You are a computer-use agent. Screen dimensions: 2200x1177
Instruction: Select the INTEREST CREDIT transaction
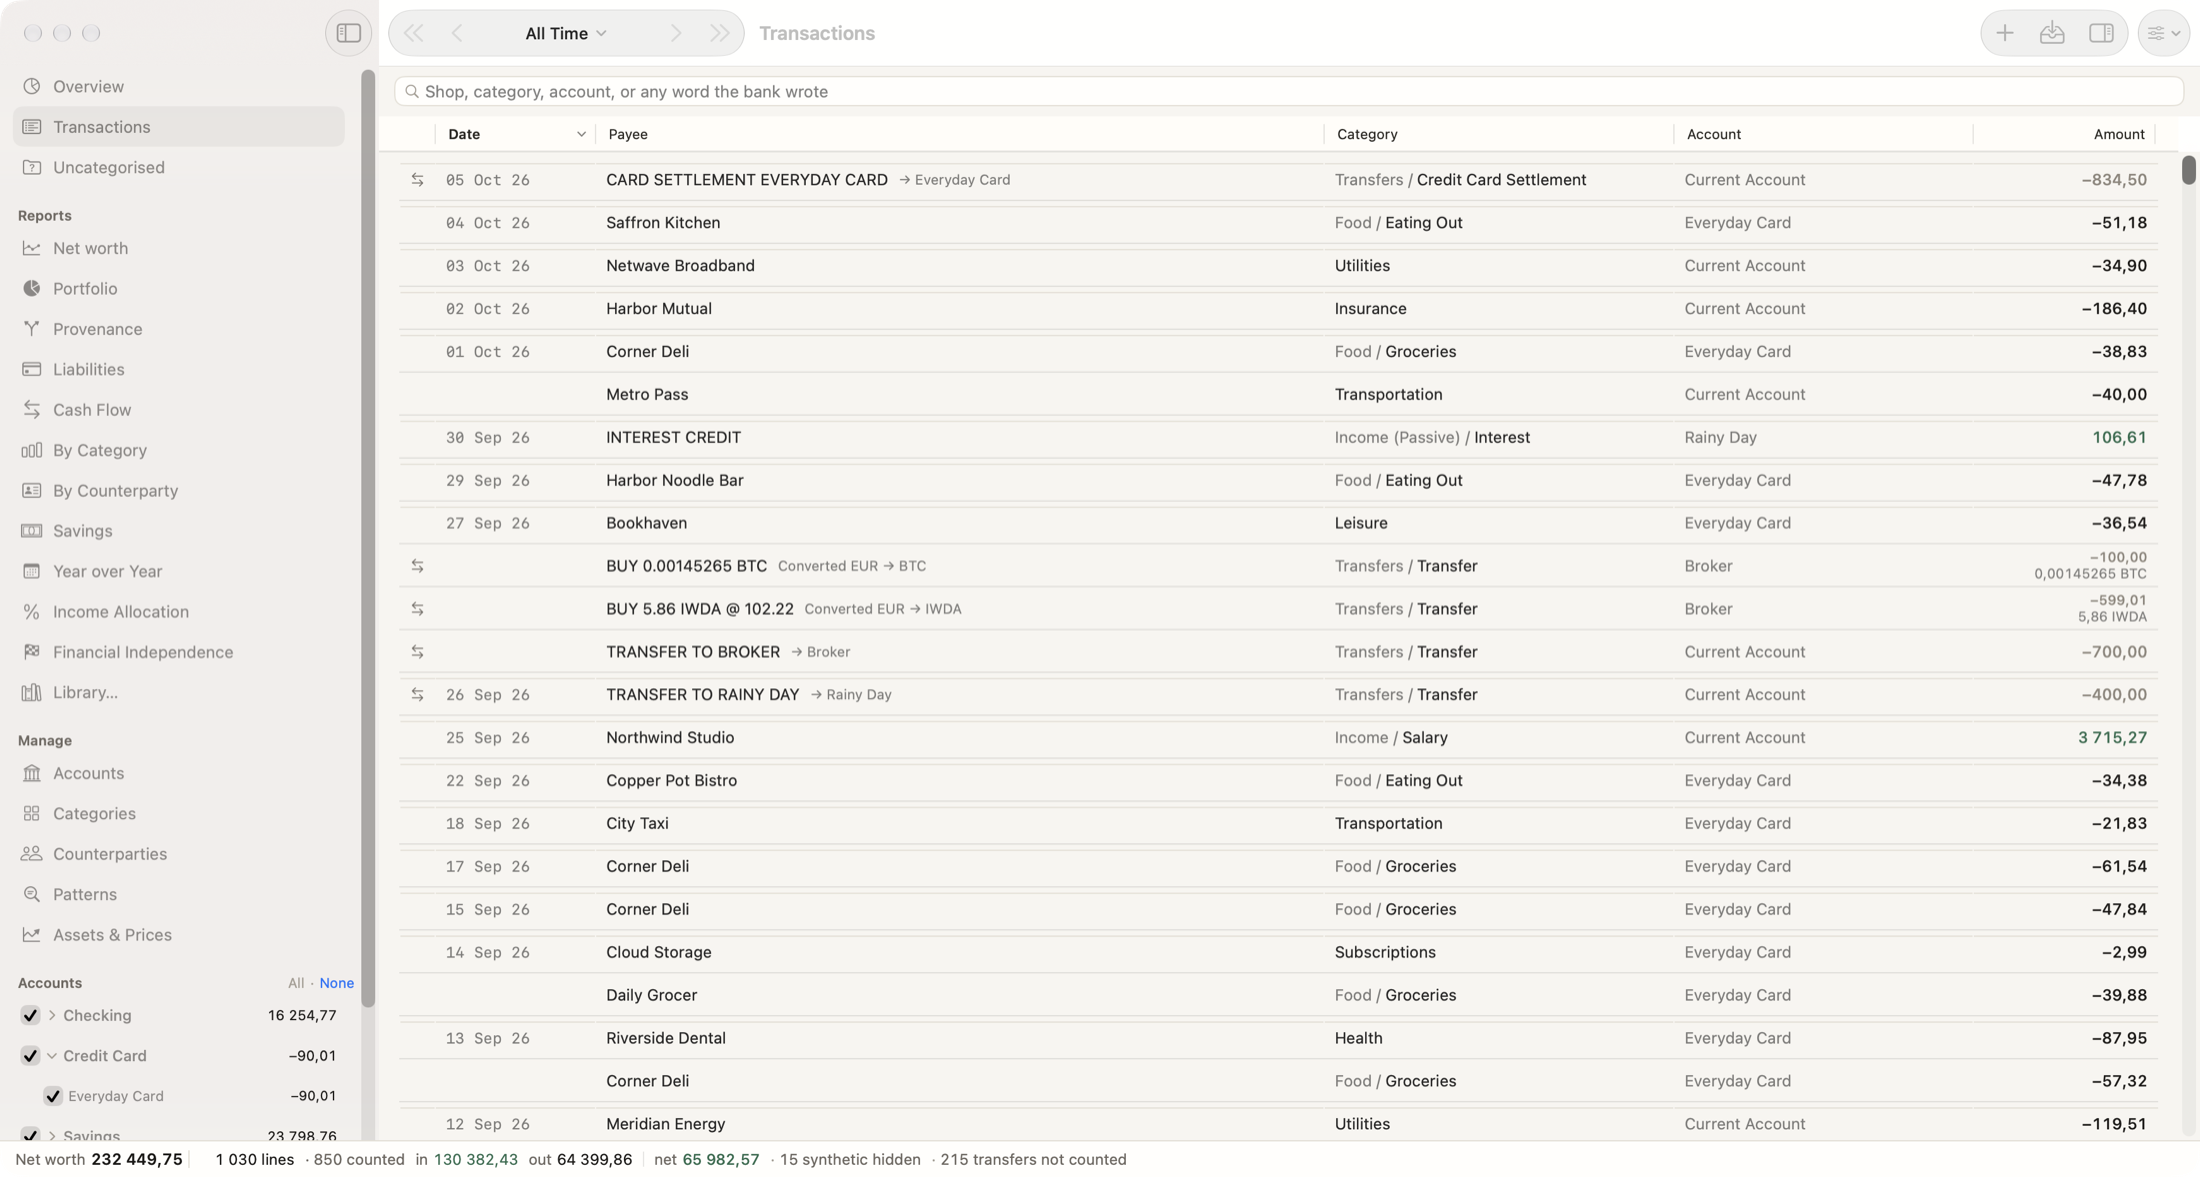pos(1278,438)
